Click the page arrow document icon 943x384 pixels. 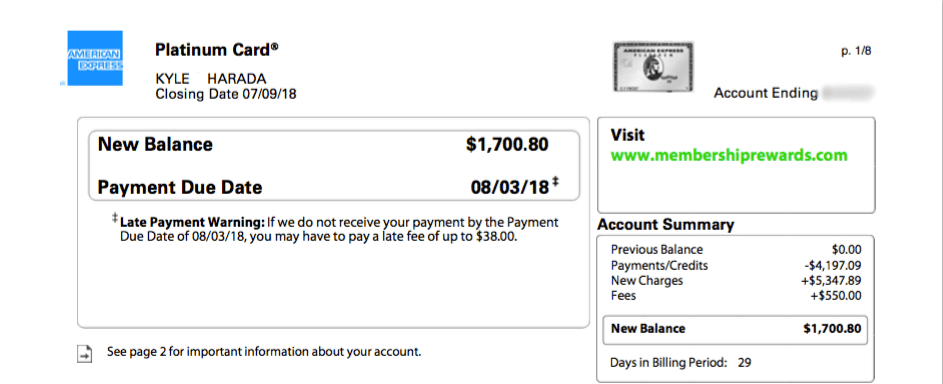[x=85, y=354]
